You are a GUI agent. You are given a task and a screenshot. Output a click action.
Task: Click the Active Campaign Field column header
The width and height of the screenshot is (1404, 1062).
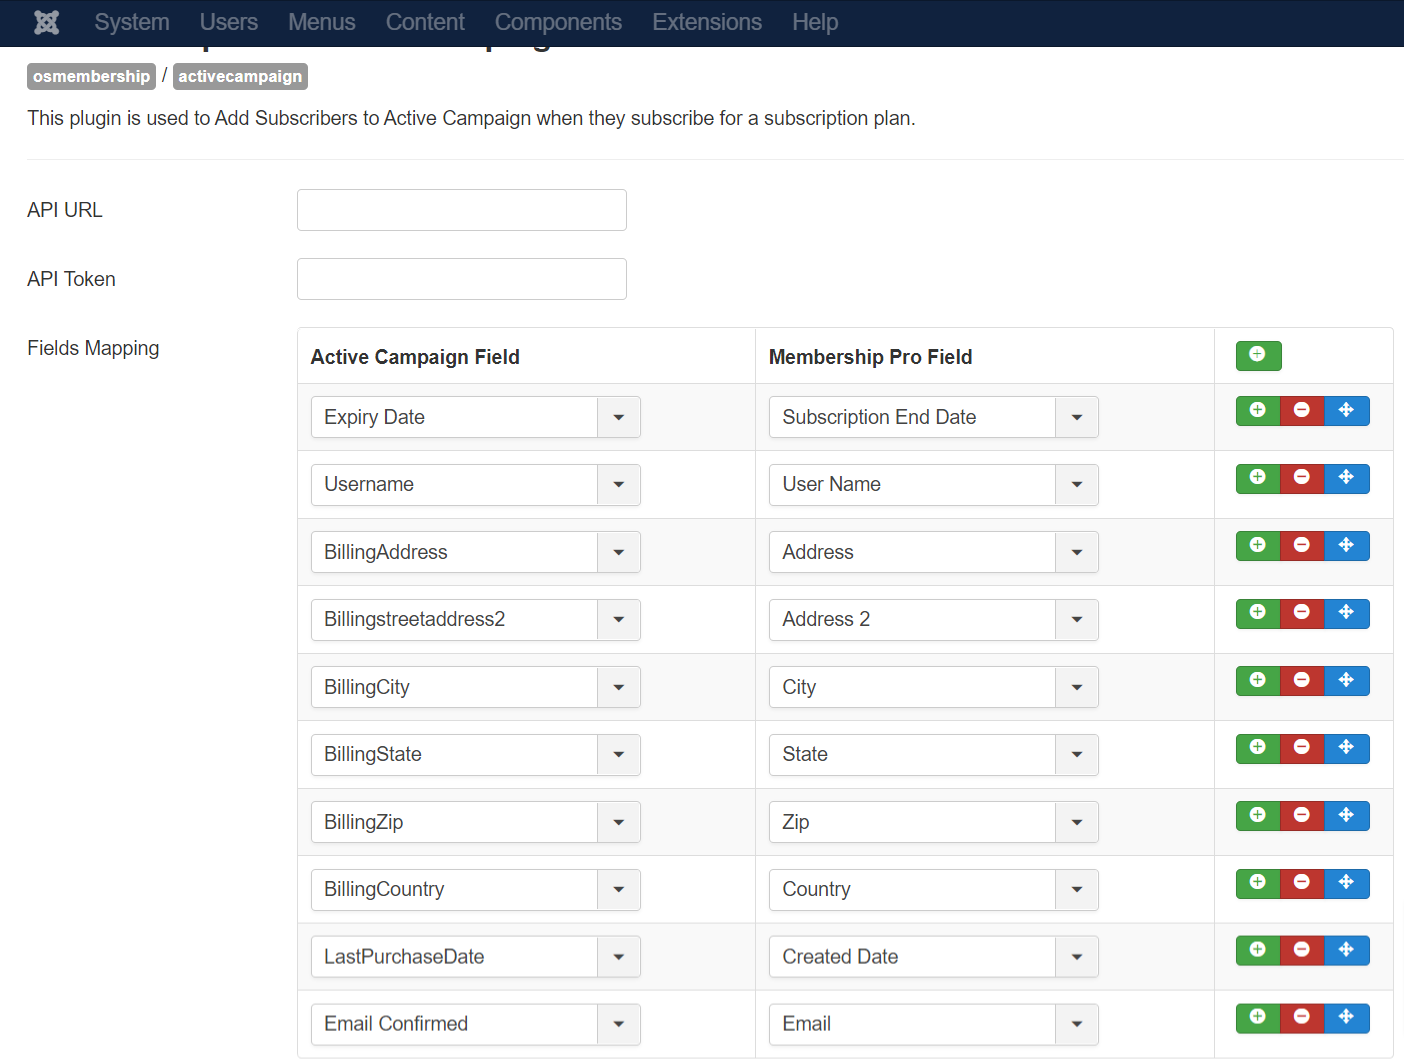point(415,357)
